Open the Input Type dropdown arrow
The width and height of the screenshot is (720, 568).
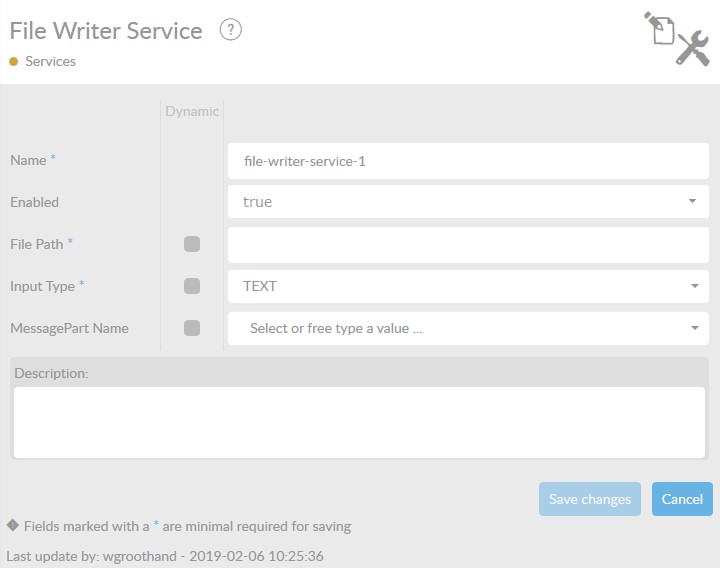pyautogui.click(x=692, y=286)
